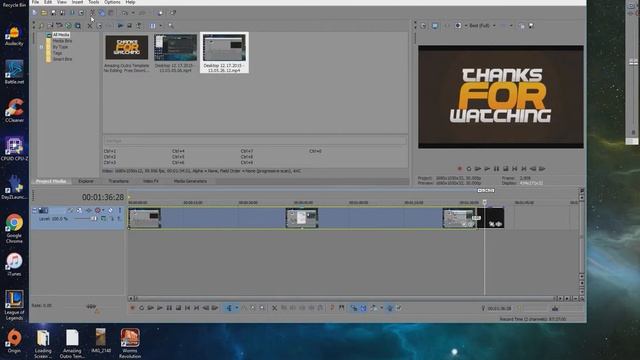This screenshot has width=640, height=360.
Task: Click Record in bottom transport bar
Action: (132, 308)
